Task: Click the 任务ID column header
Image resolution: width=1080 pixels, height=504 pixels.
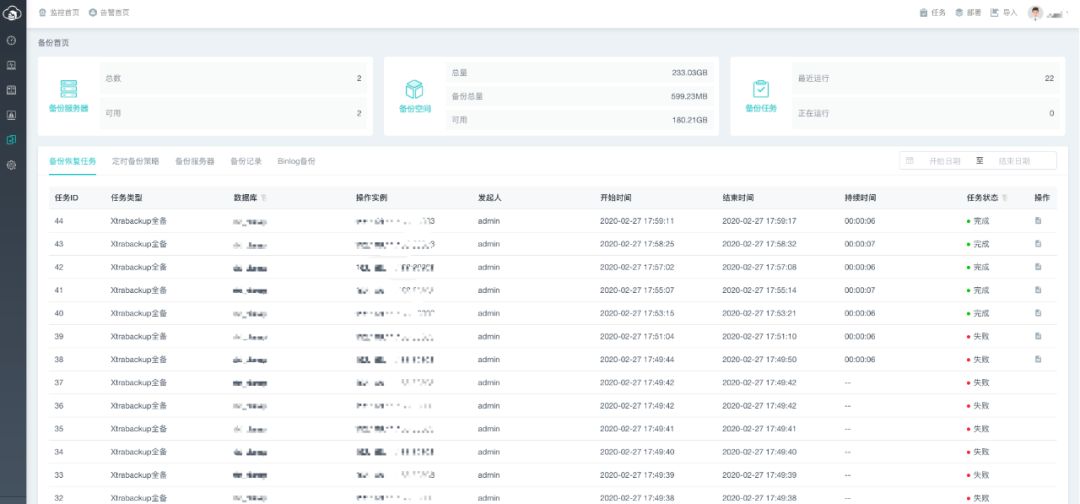Action: [66, 198]
